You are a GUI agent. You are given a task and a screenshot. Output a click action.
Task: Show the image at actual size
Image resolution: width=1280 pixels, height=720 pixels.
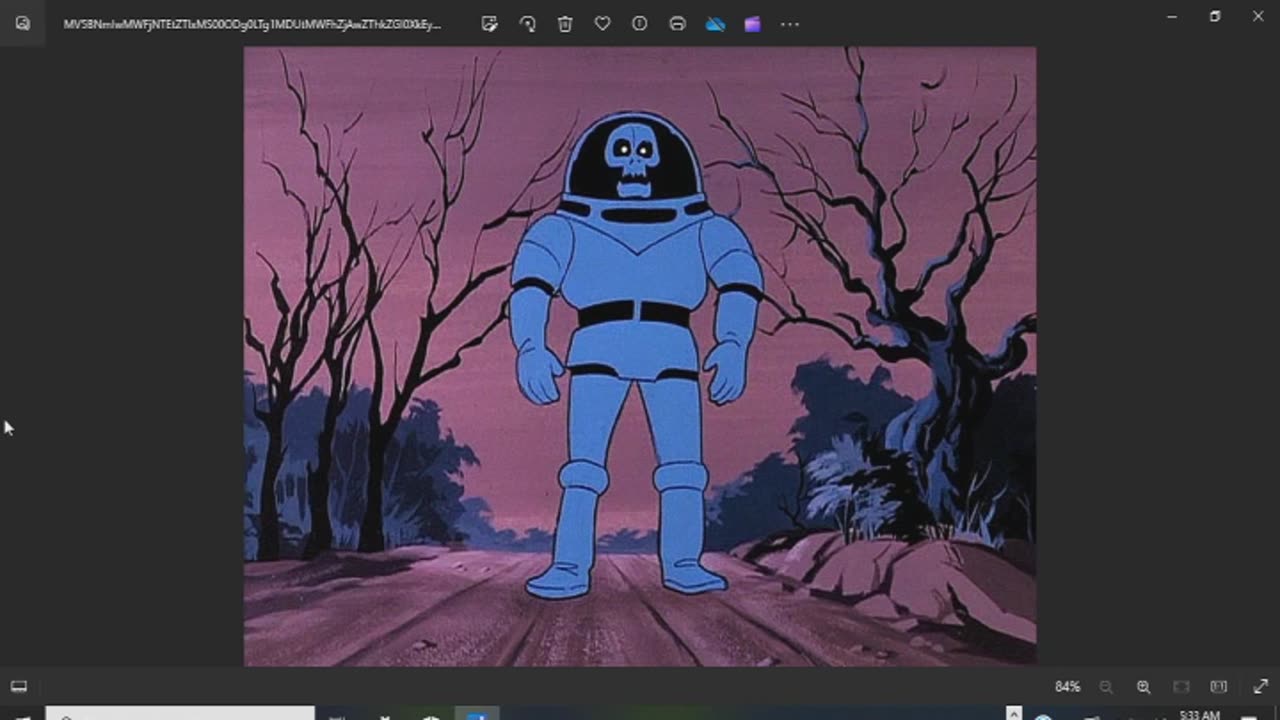[1219, 687]
